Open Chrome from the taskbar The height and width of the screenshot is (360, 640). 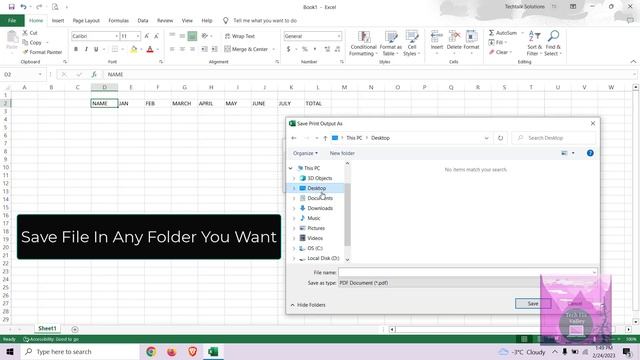tap(151, 352)
